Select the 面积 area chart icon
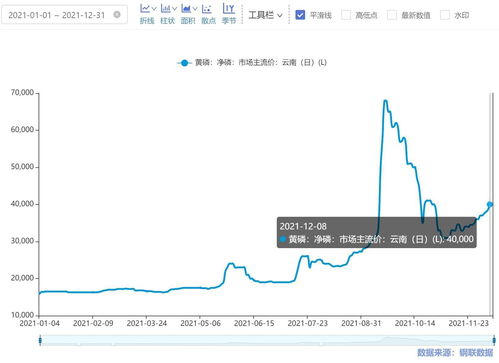The width and height of the screenshot is (499, 363). point(186,8)
